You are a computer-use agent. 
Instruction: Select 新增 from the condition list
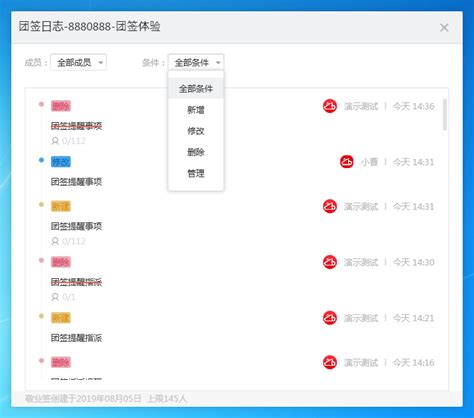196,110
